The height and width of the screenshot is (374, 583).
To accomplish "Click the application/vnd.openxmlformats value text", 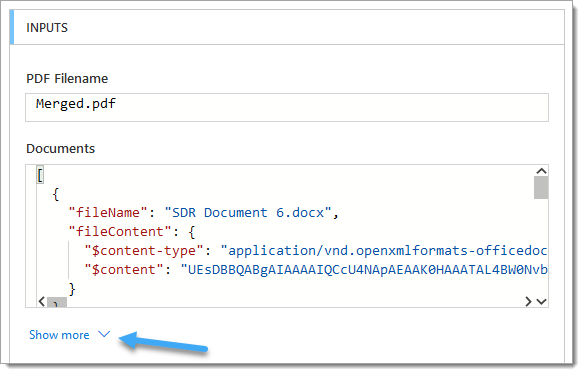I will [384, 251].
